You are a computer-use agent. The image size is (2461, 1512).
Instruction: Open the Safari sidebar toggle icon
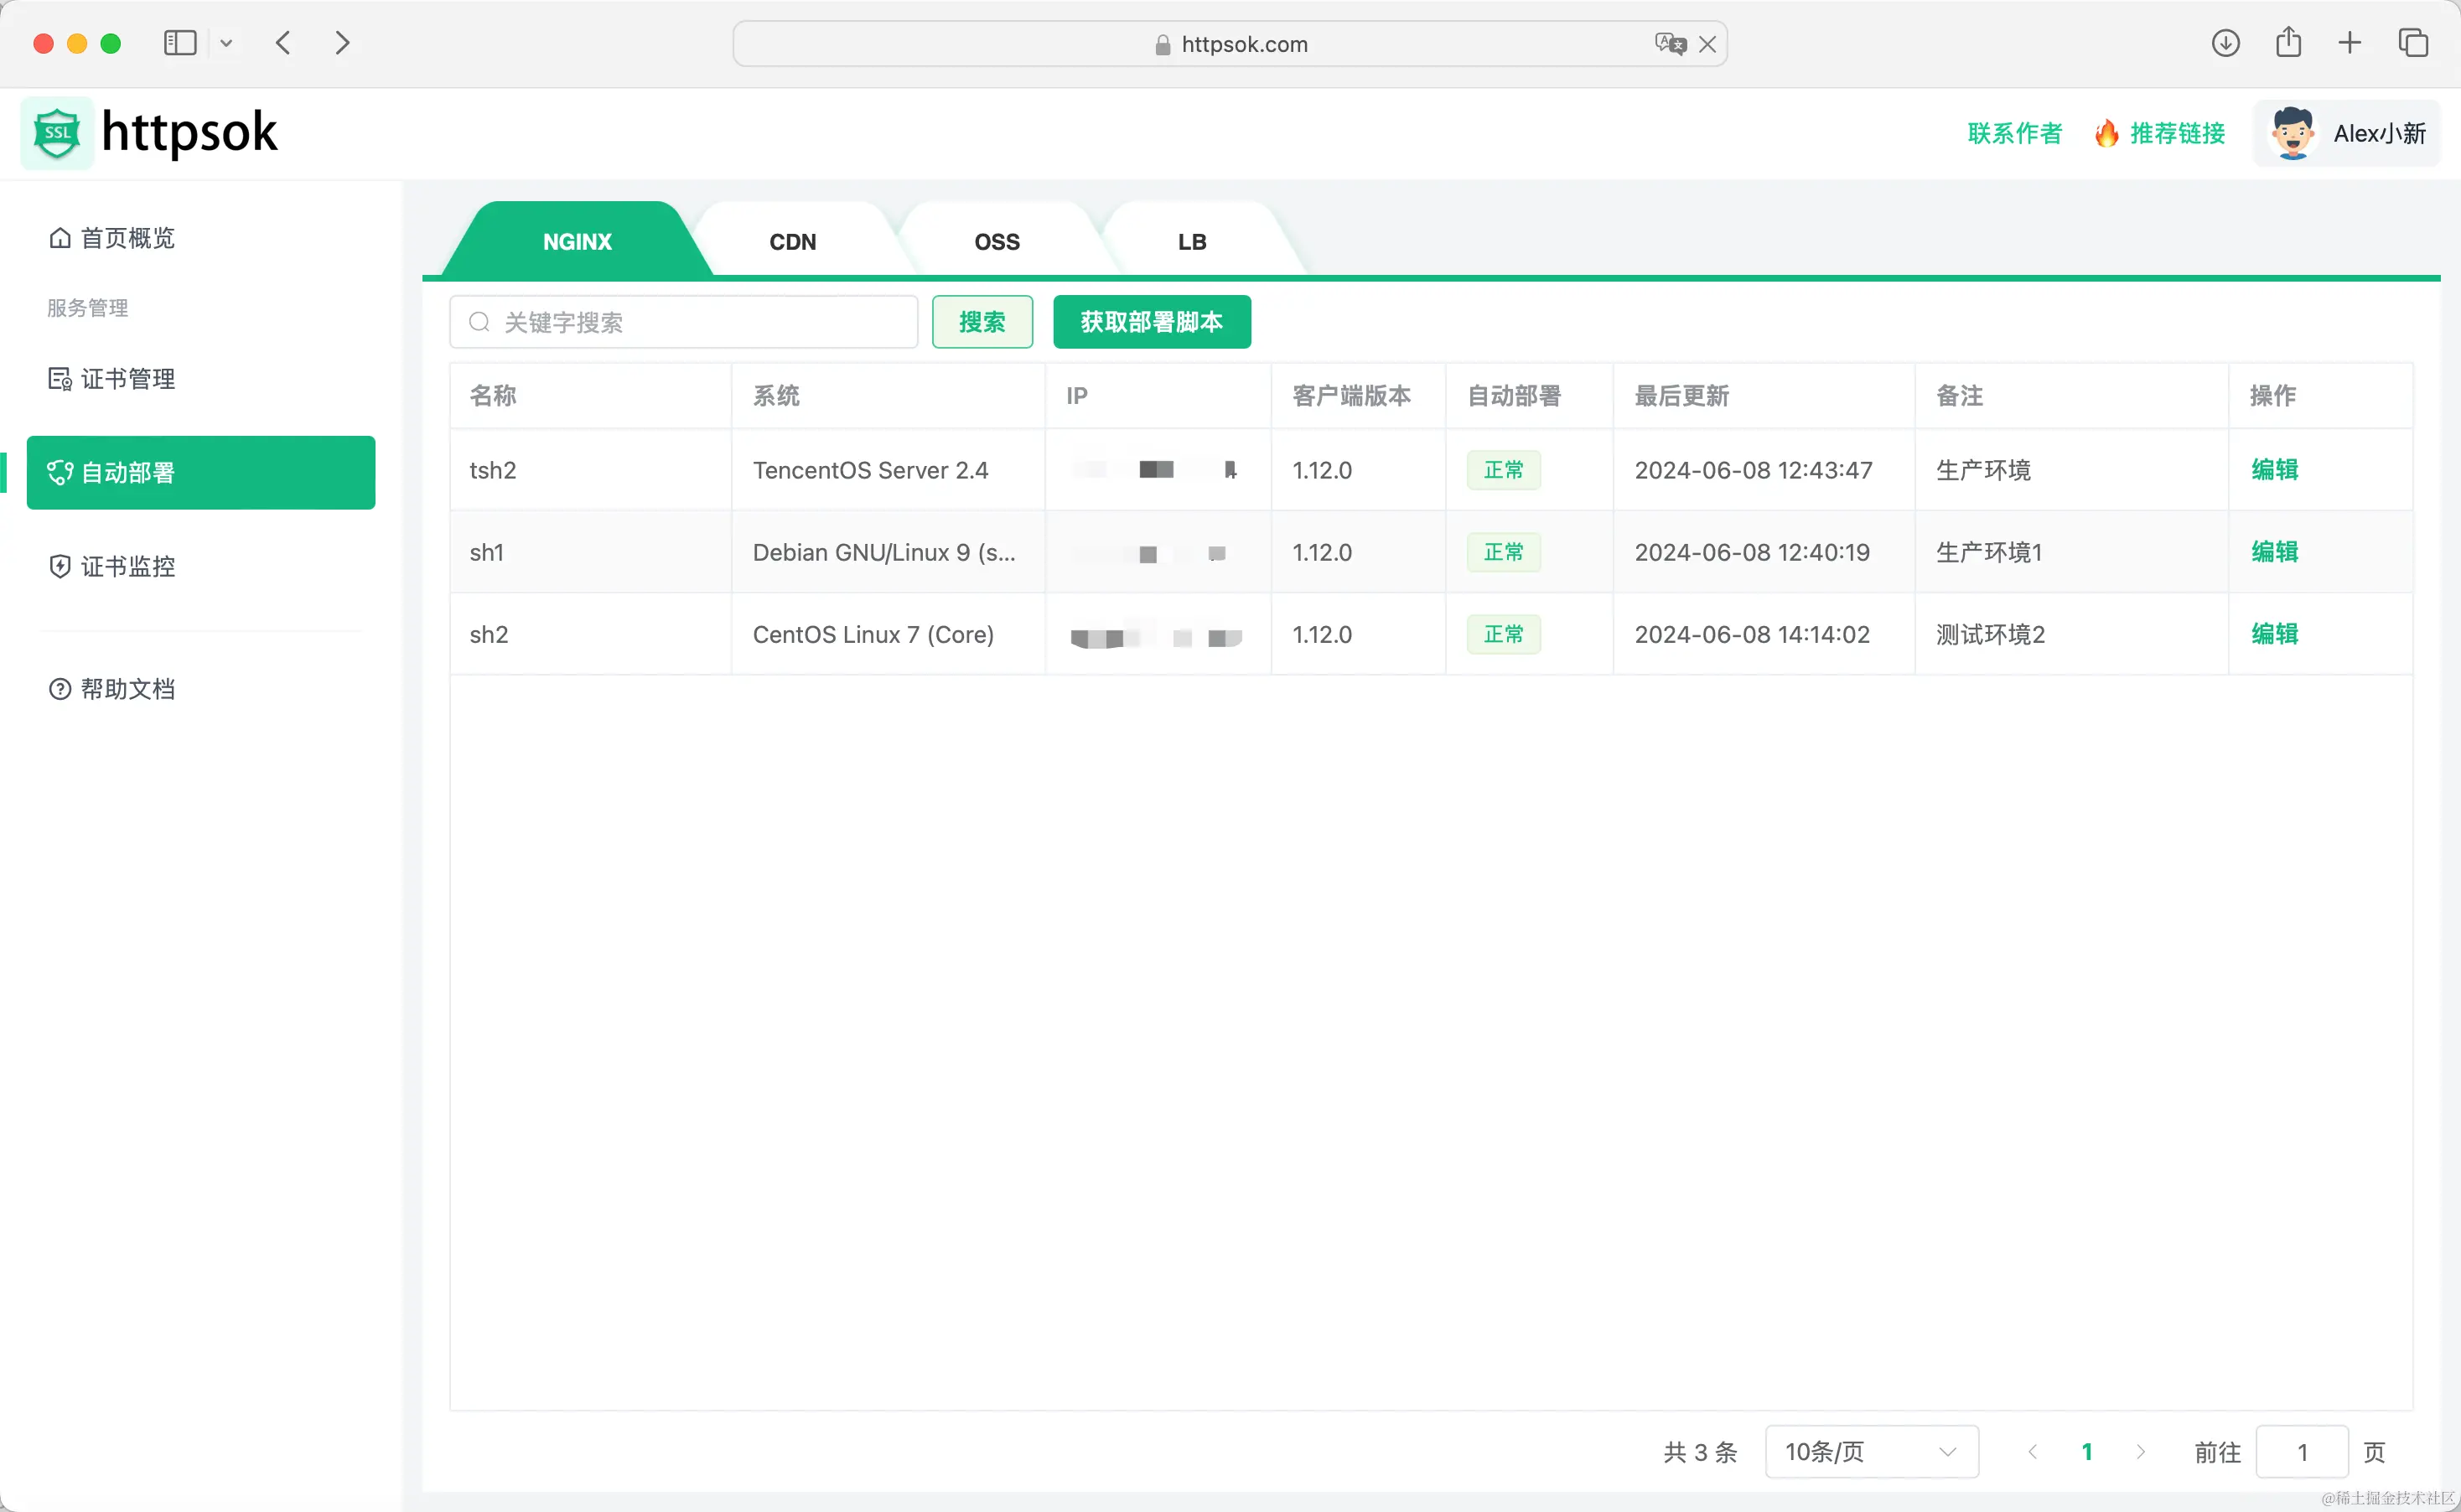[180, 43]
